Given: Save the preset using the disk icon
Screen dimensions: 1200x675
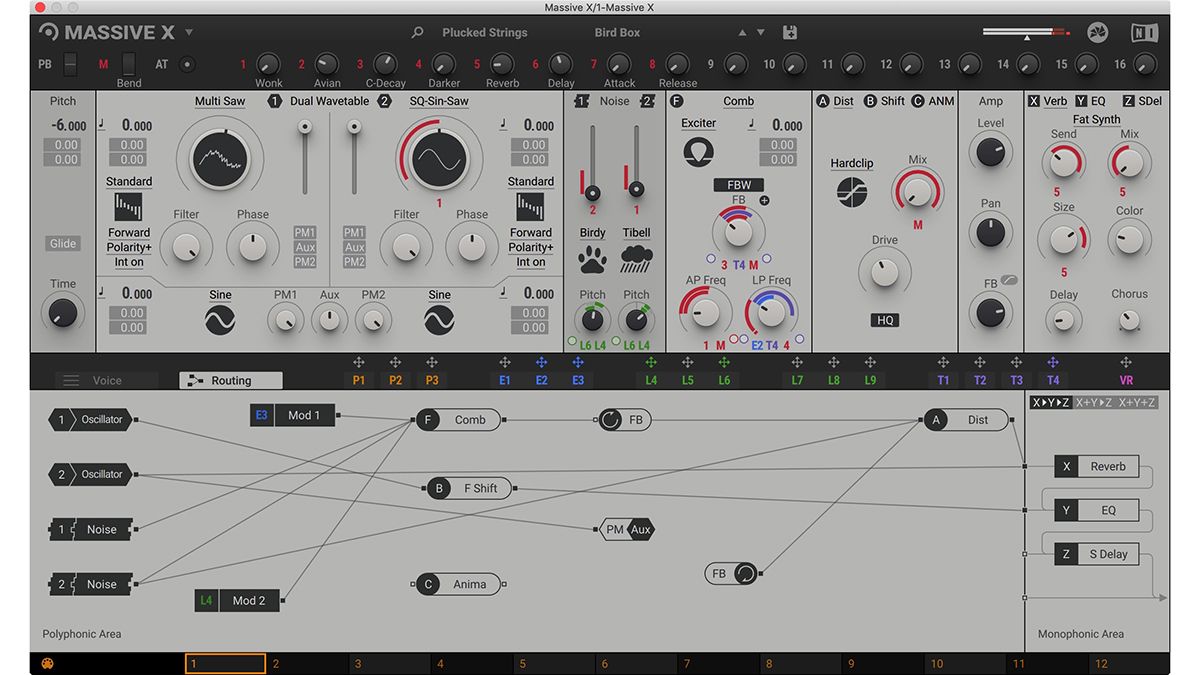Looking at the screenshot, I should [789, 31].
